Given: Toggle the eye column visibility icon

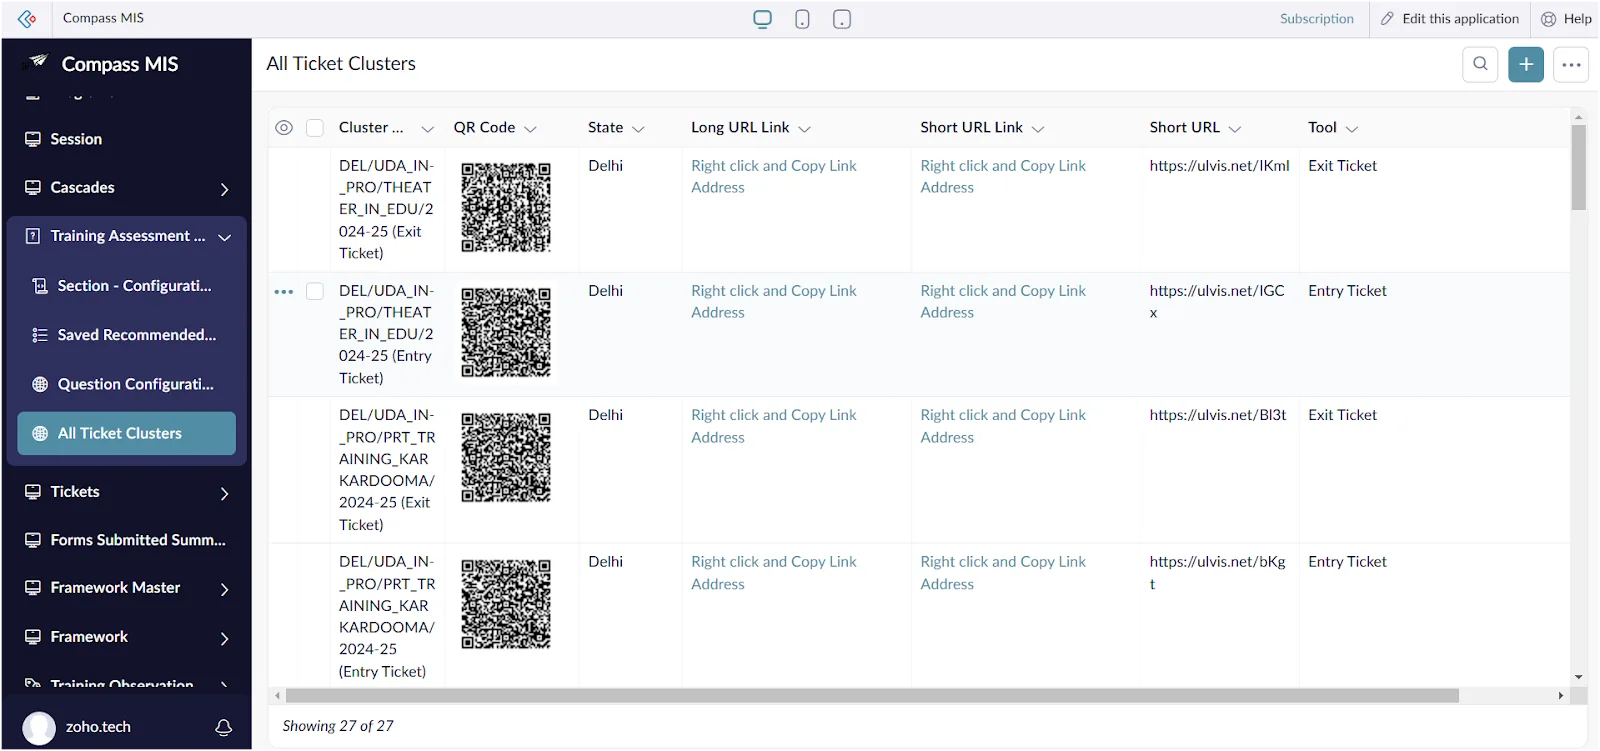Looking at the screenshot, I should (x=284, y=128).
